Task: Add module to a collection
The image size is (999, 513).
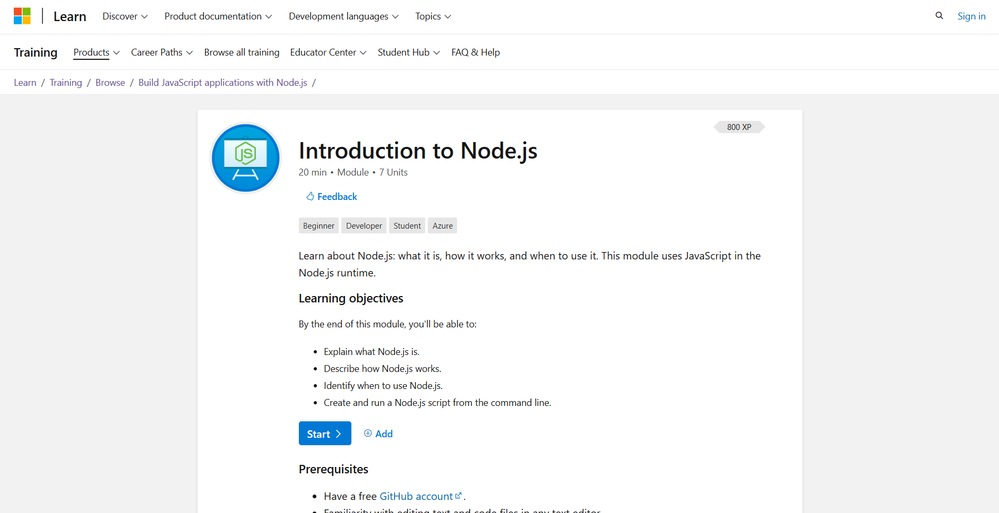Action: (x=378, y=433)
